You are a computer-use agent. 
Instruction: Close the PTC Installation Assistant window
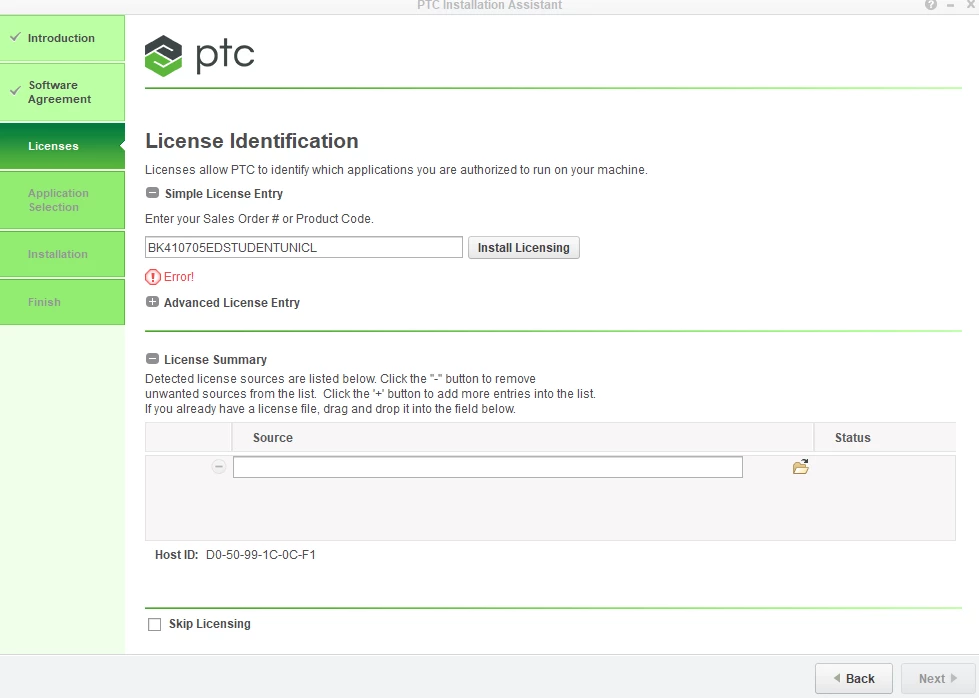pos(970,5)
